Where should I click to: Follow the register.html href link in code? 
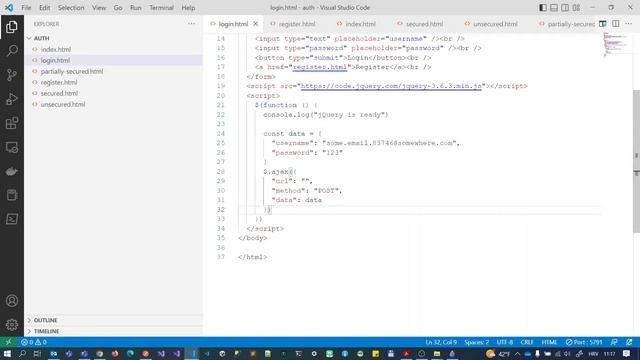[320, 67]
